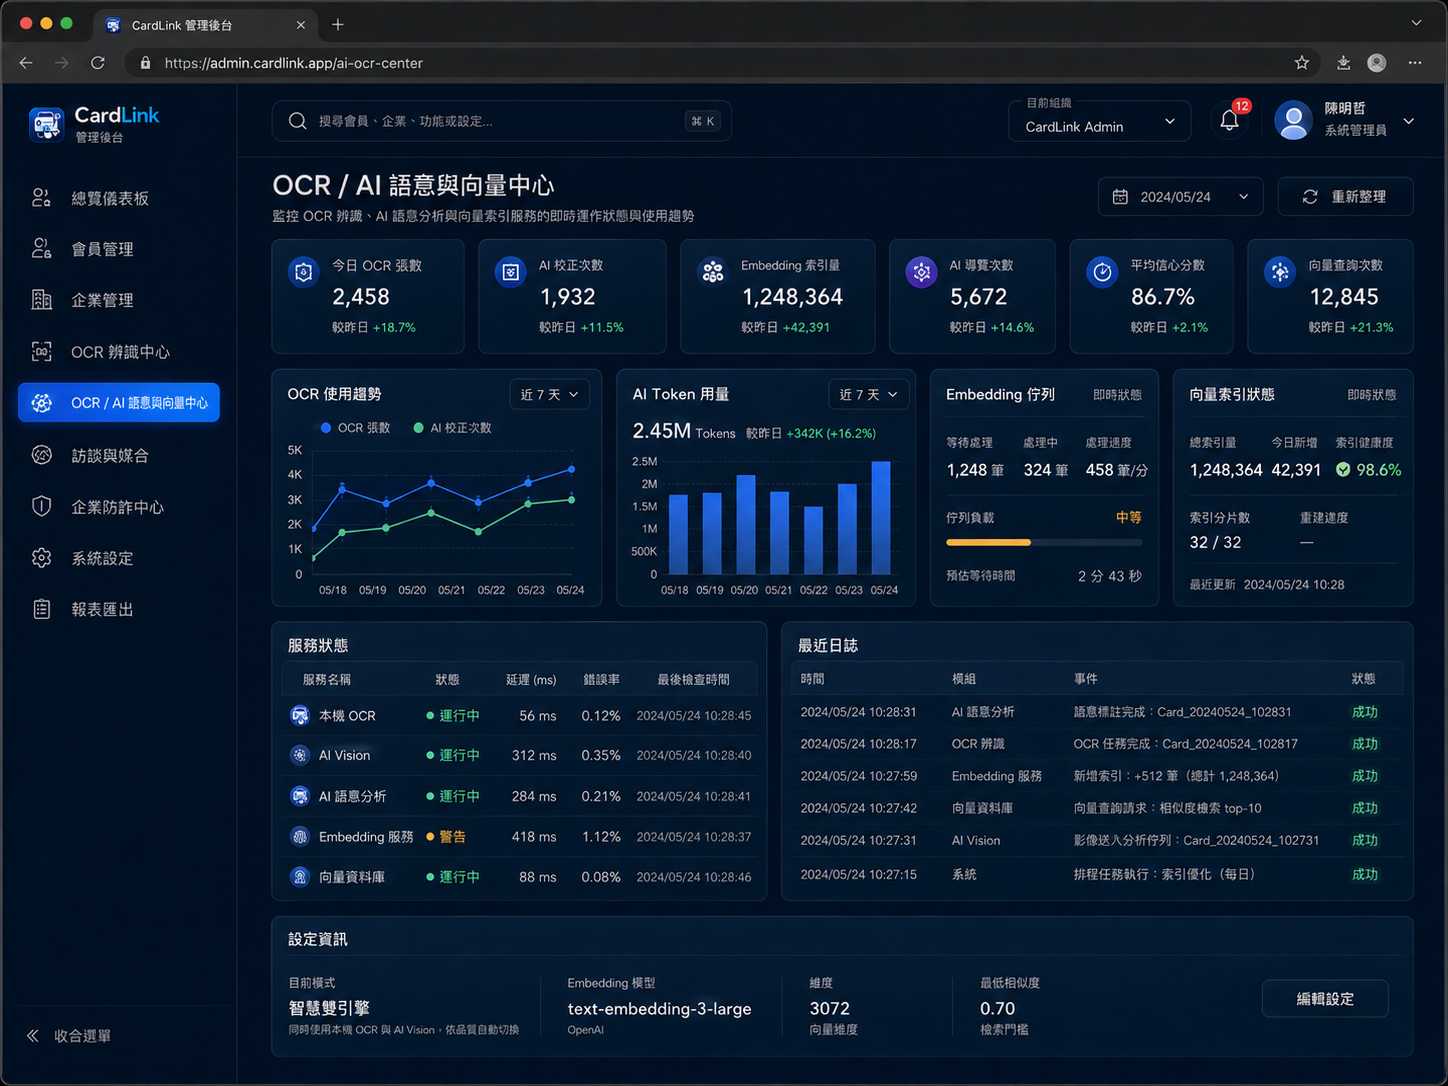
Task: Reload the page in the browser toolbar
Action: [98, 63]
